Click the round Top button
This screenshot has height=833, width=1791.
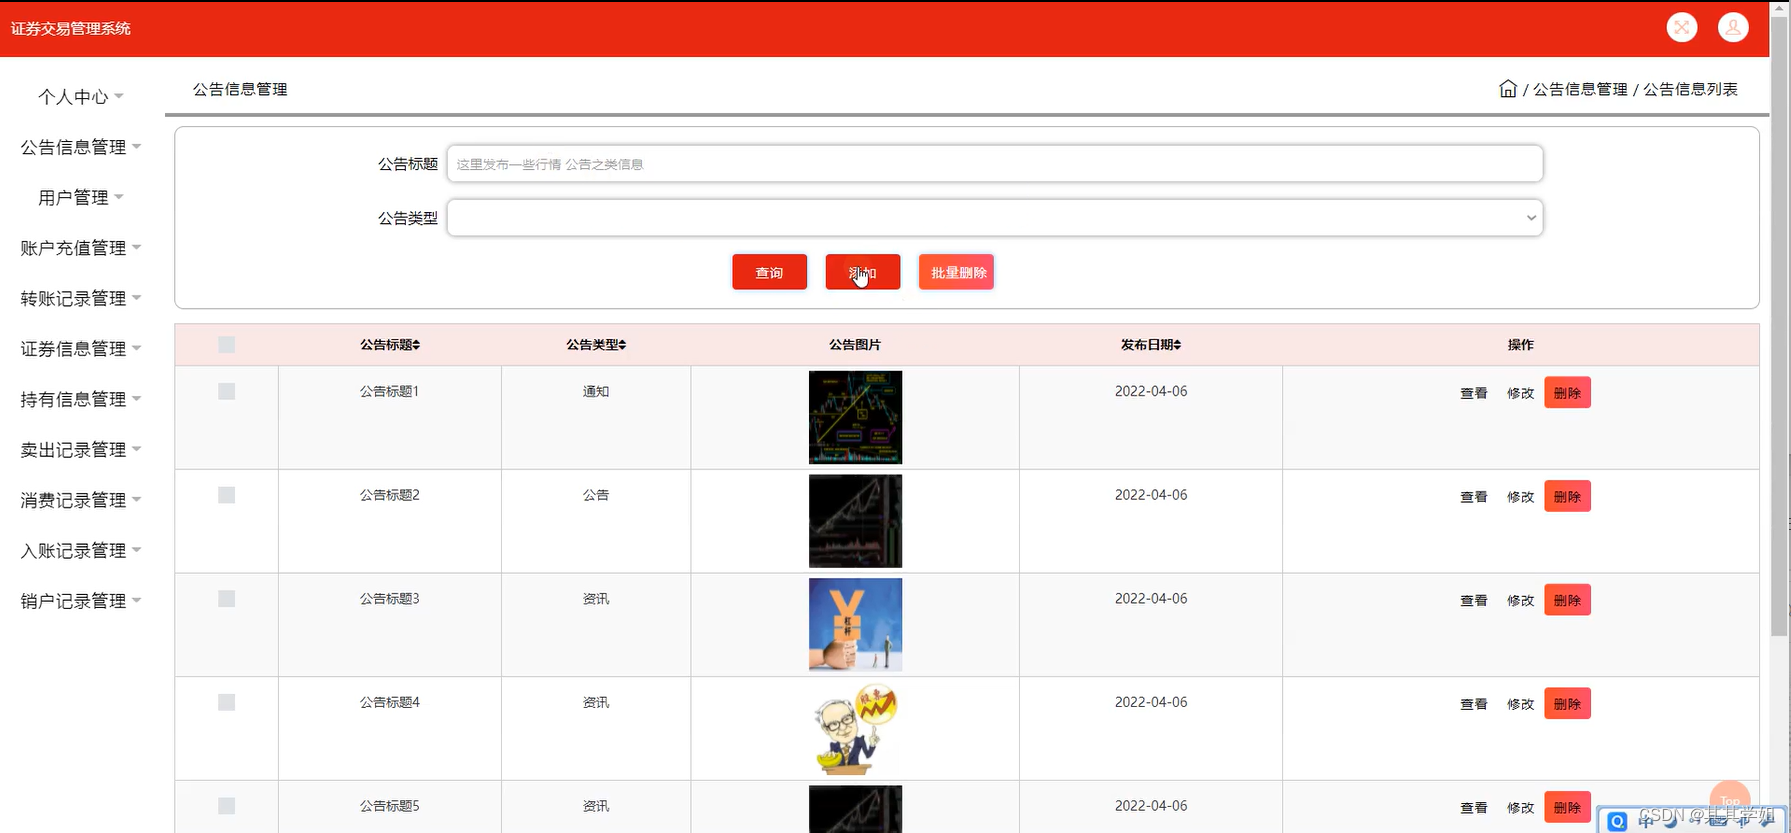click(x=1730, y=801)
